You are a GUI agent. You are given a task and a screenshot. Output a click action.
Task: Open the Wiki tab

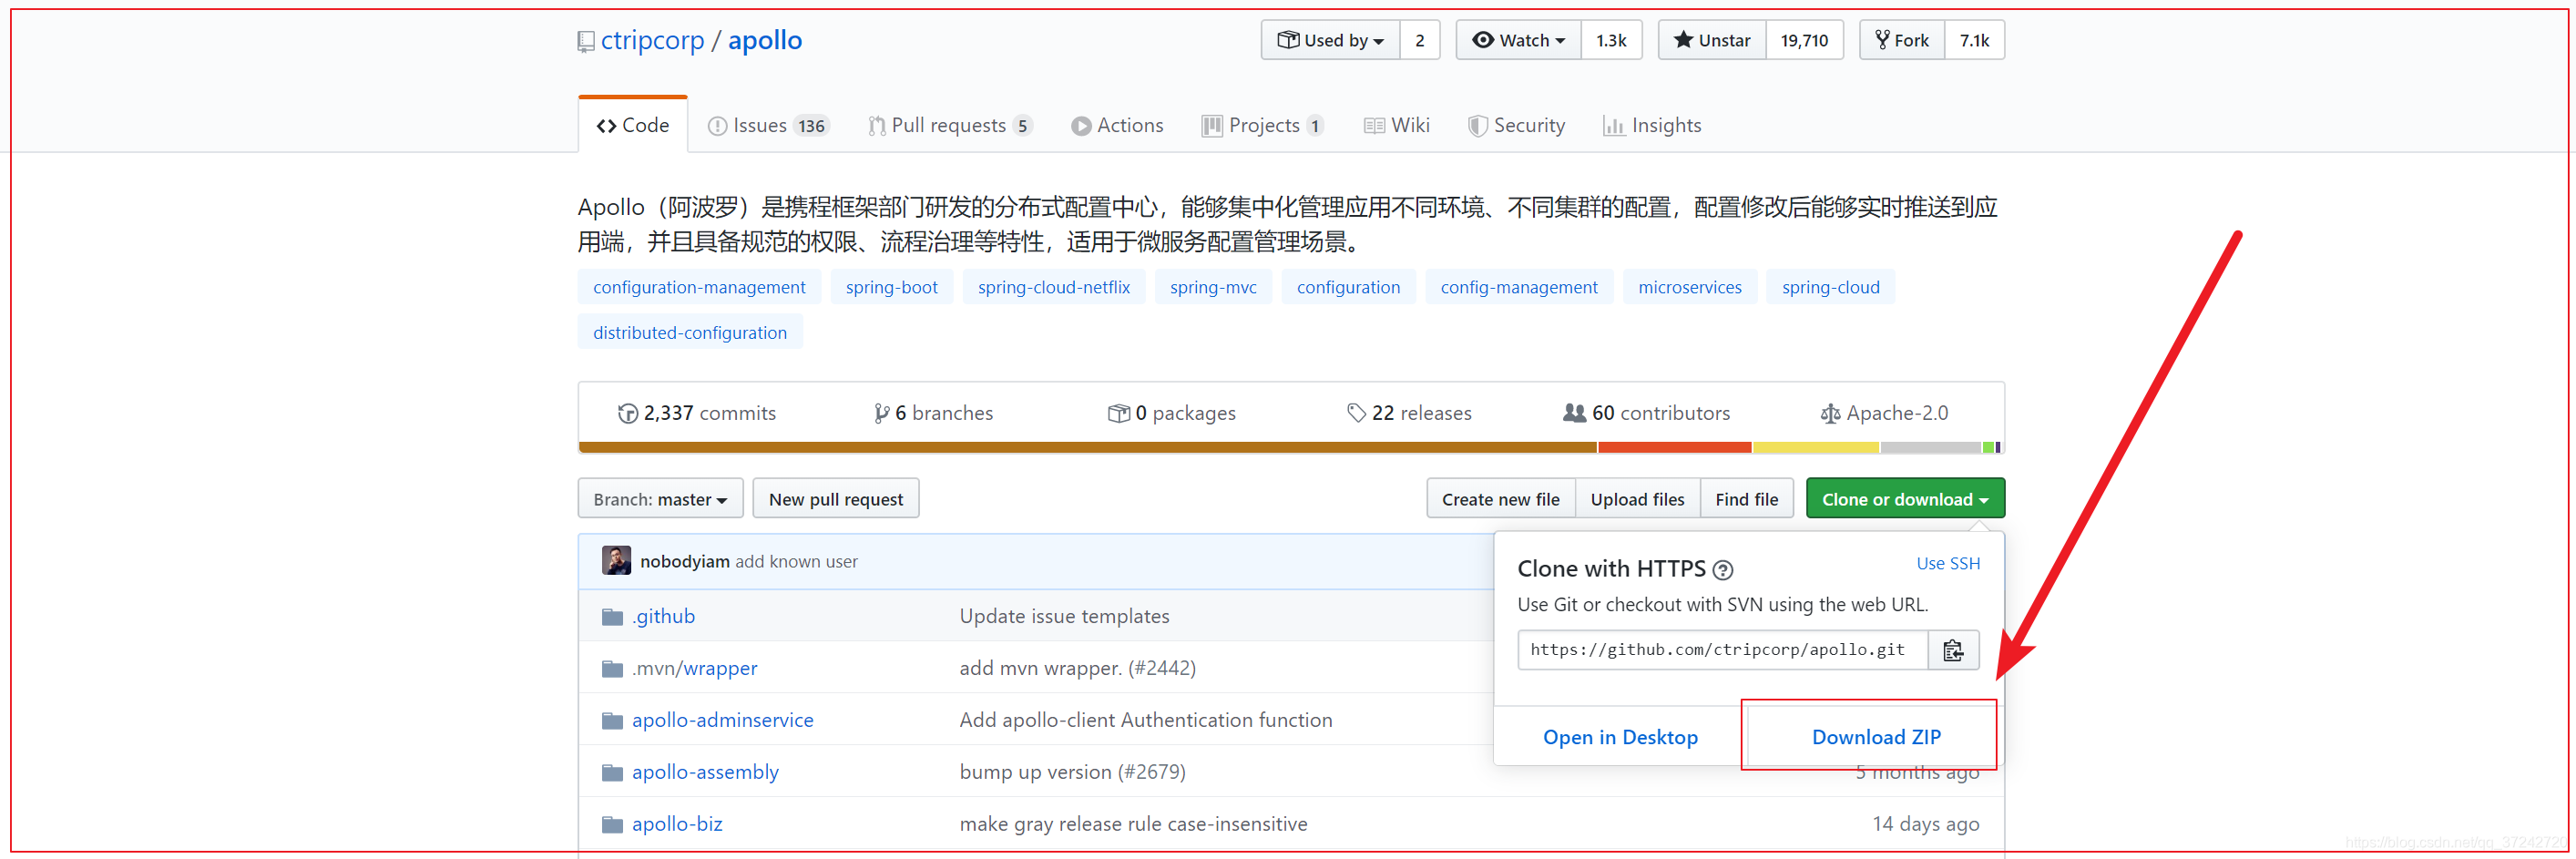(x=1397, y=125)
